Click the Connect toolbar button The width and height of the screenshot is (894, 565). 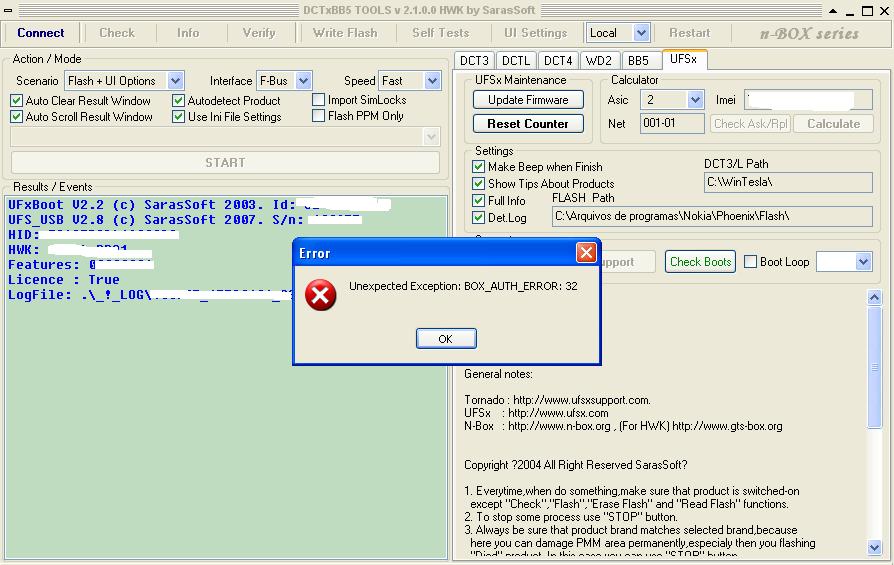(40, 33)
